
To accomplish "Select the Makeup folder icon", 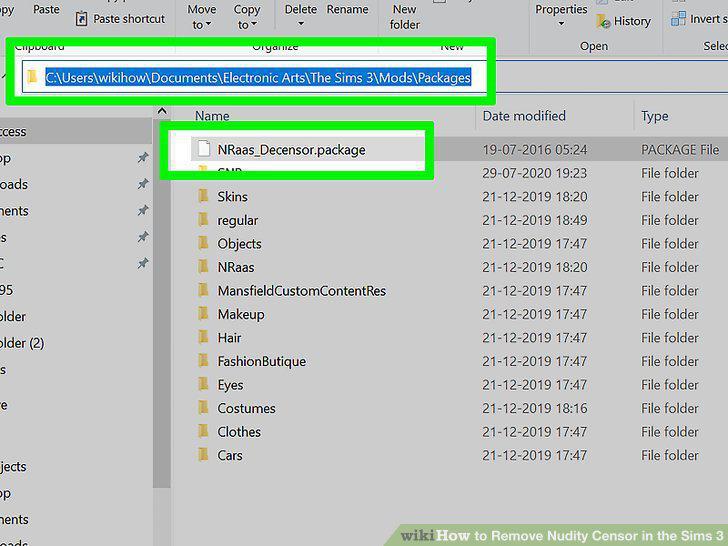I will click(203, 313).
